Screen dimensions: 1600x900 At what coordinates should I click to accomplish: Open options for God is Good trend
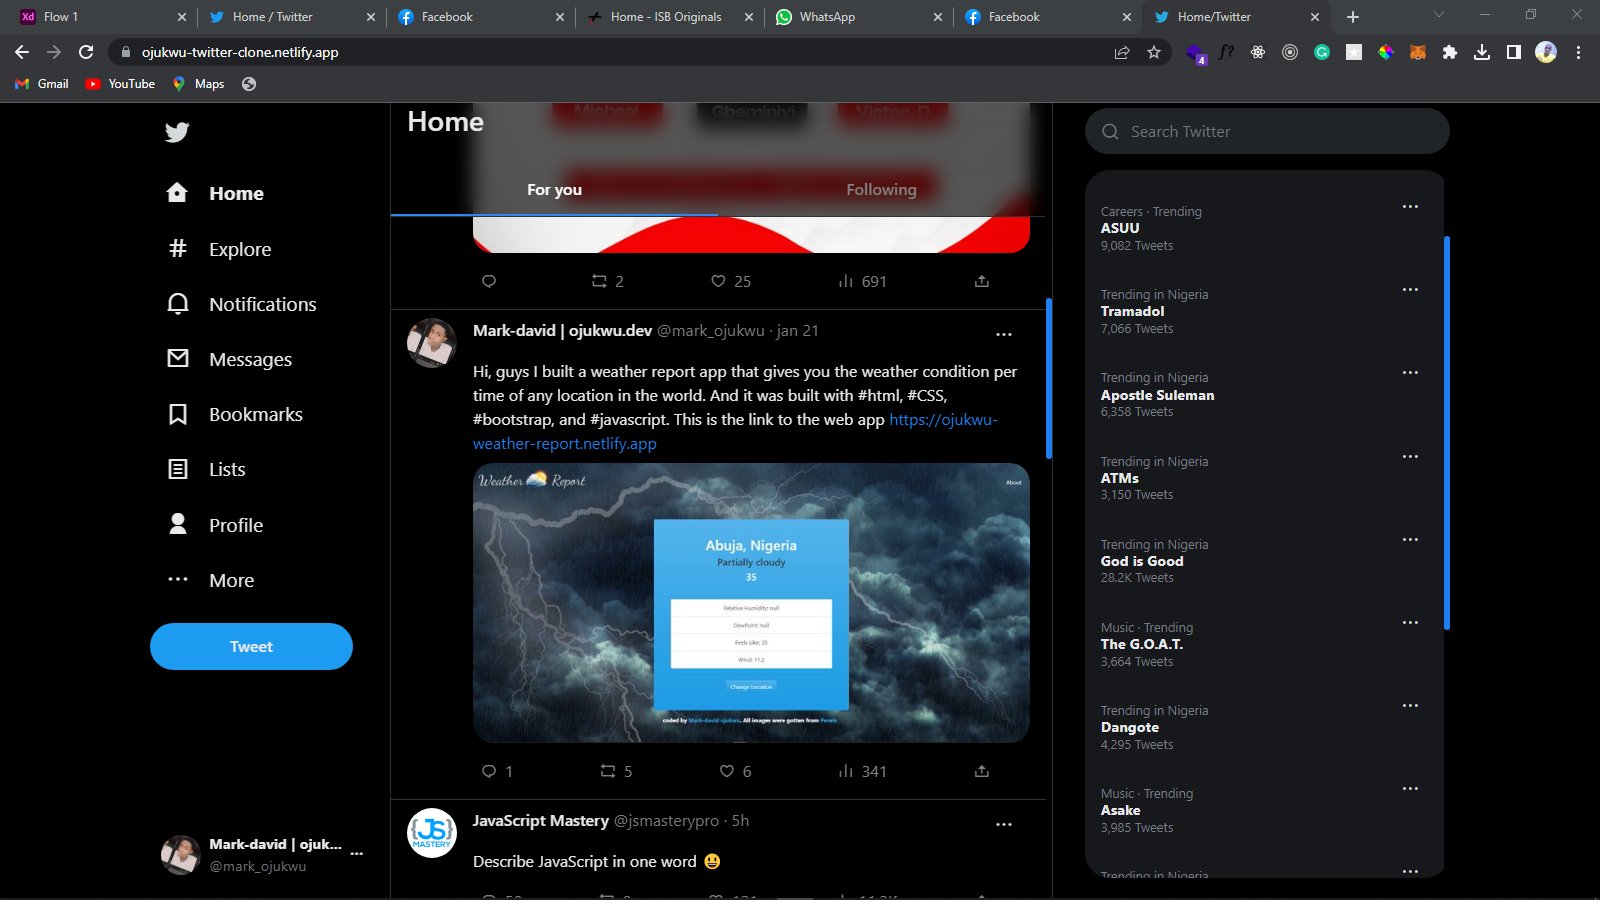click(1410, 539)
